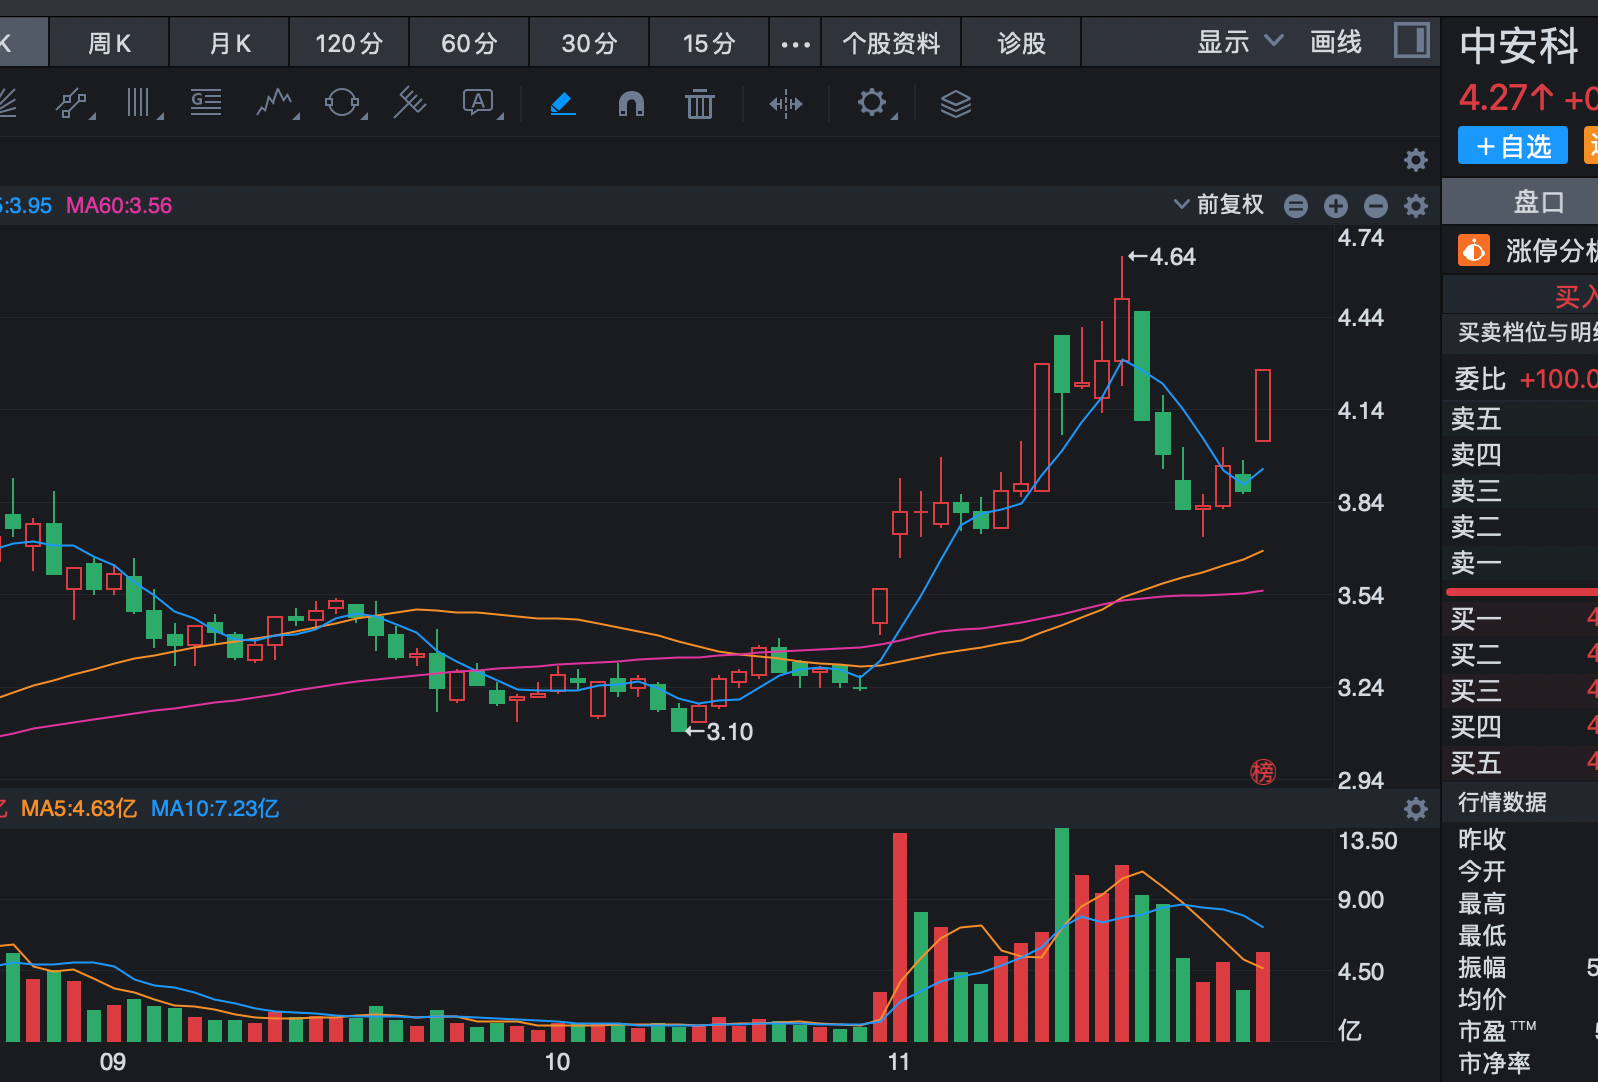Click the stock price 4.27 display
The height and width of the screenshot is (1082, 1598).
[1506, 98]
